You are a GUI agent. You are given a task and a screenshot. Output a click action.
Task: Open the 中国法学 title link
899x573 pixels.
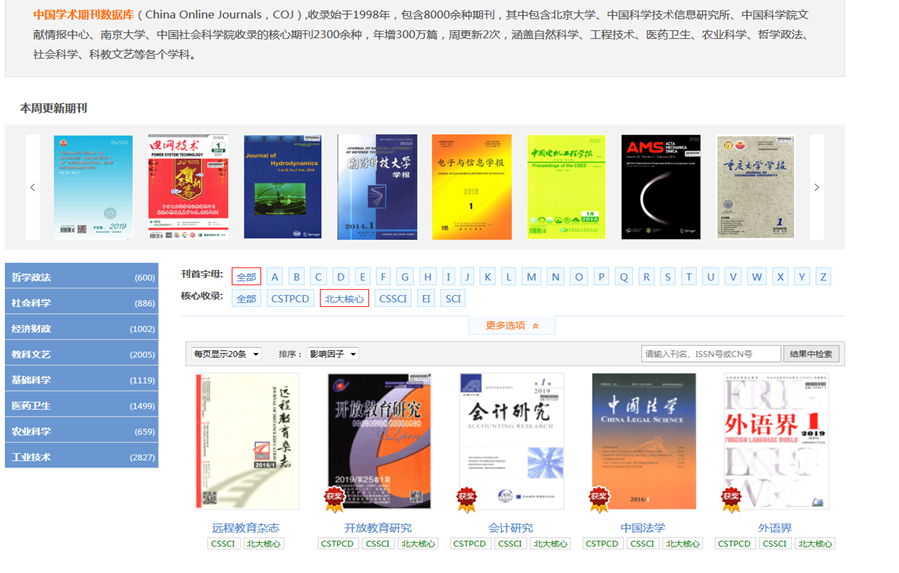643,528
